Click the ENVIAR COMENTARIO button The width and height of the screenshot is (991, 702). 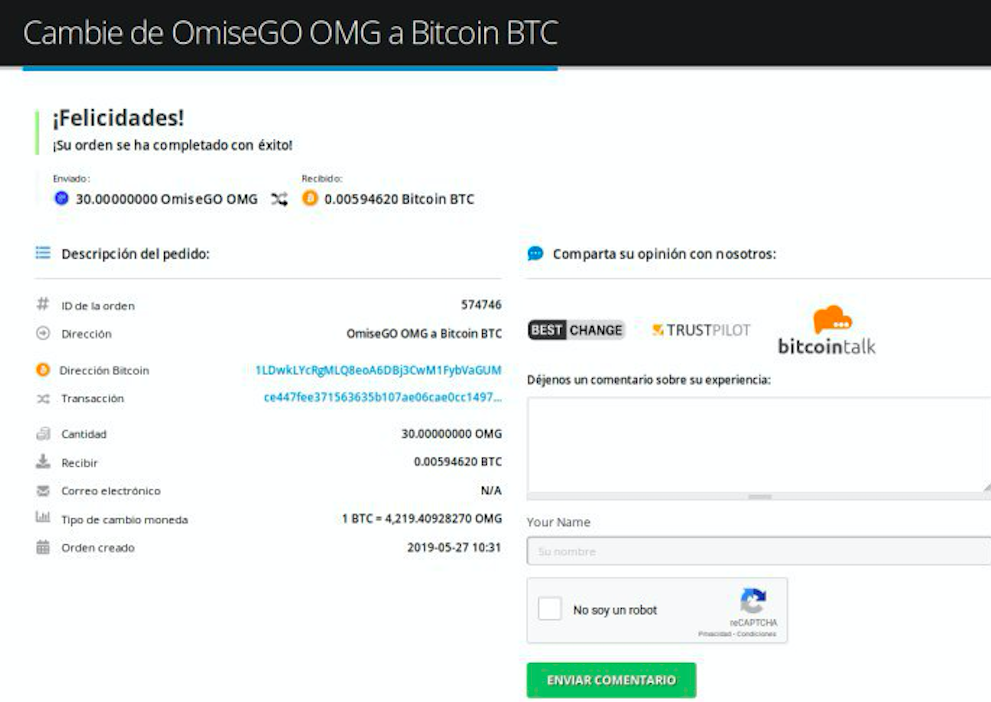pyautogui.click(x=611, y=680)
